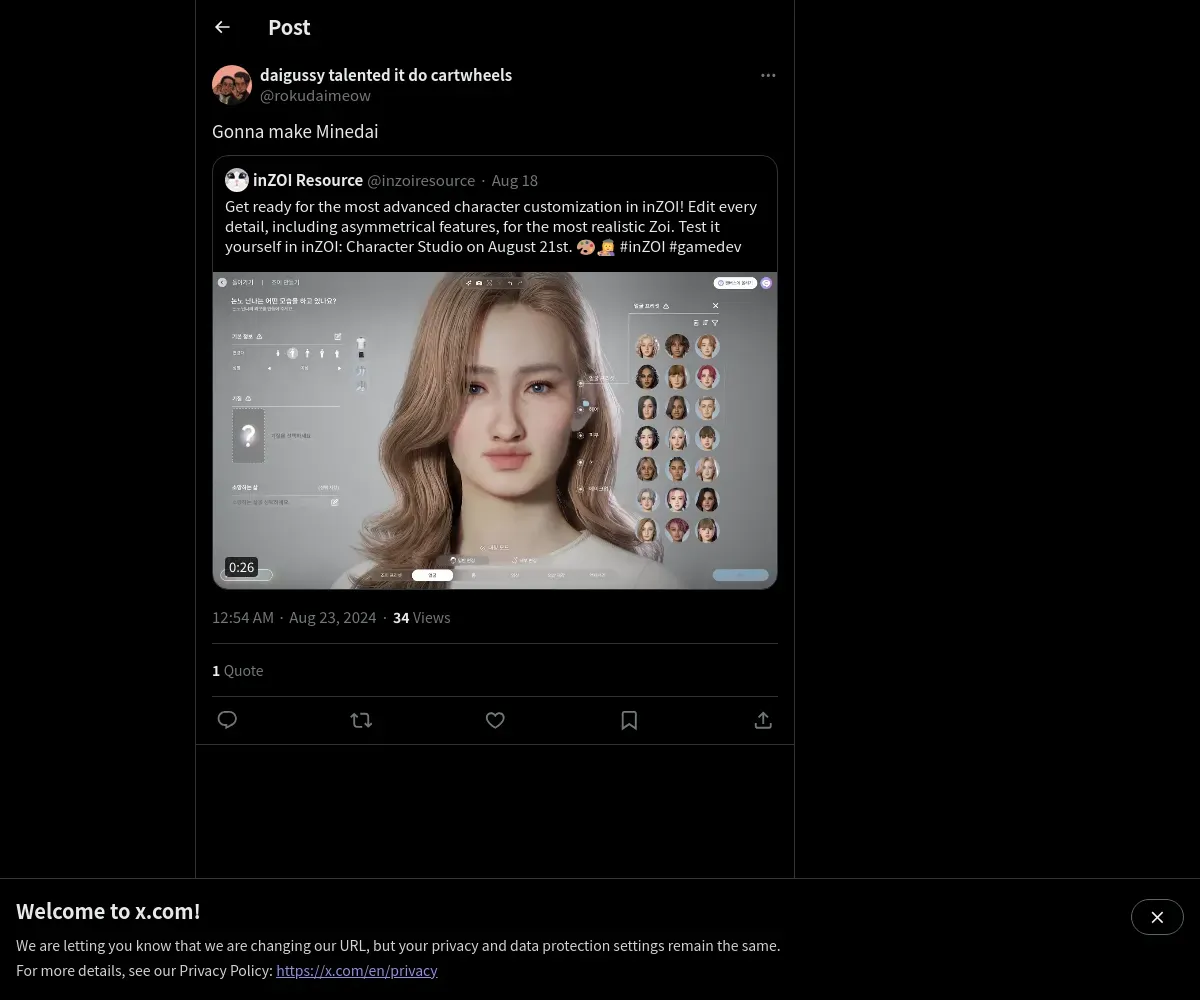Viewport: 1200px width, 1000px height.
Task: Click the @inzoiresource handle
Action: (421, 180)
